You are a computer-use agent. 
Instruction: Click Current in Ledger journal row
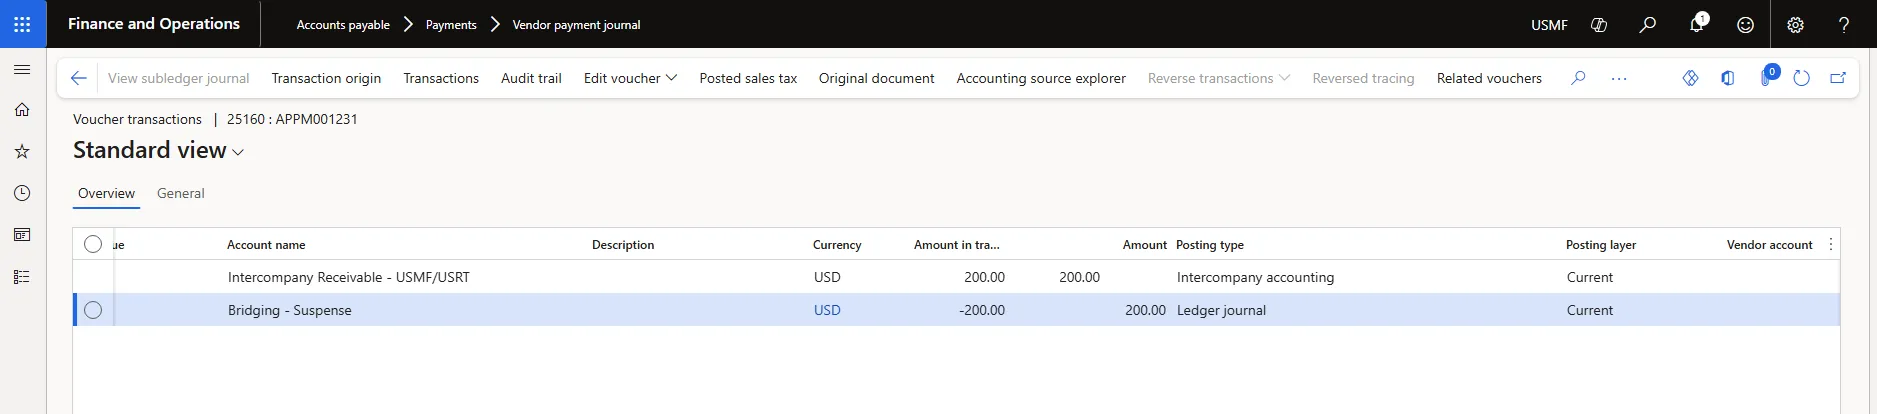pos(1590,310)
